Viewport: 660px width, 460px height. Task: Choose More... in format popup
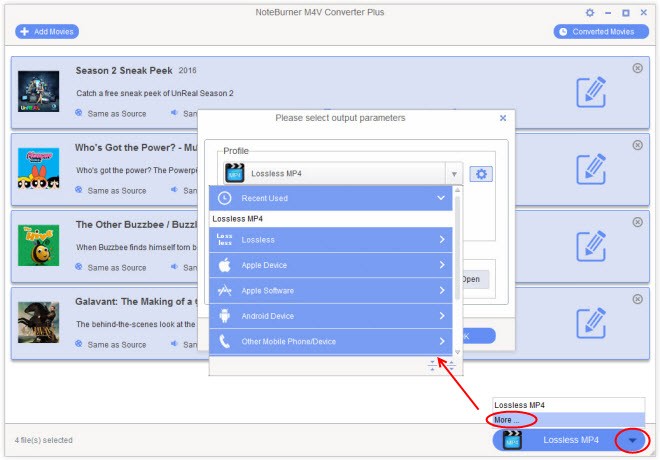569,420
